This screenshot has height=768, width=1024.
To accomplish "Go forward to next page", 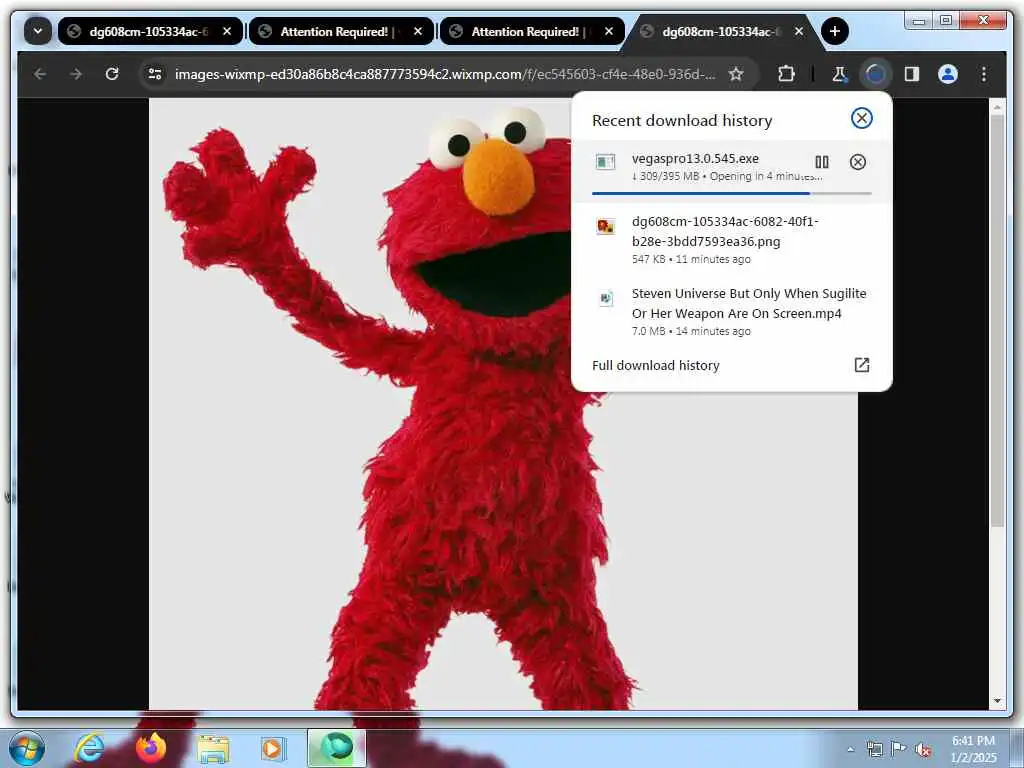I will pyautogui.click(x=76, y=74).
